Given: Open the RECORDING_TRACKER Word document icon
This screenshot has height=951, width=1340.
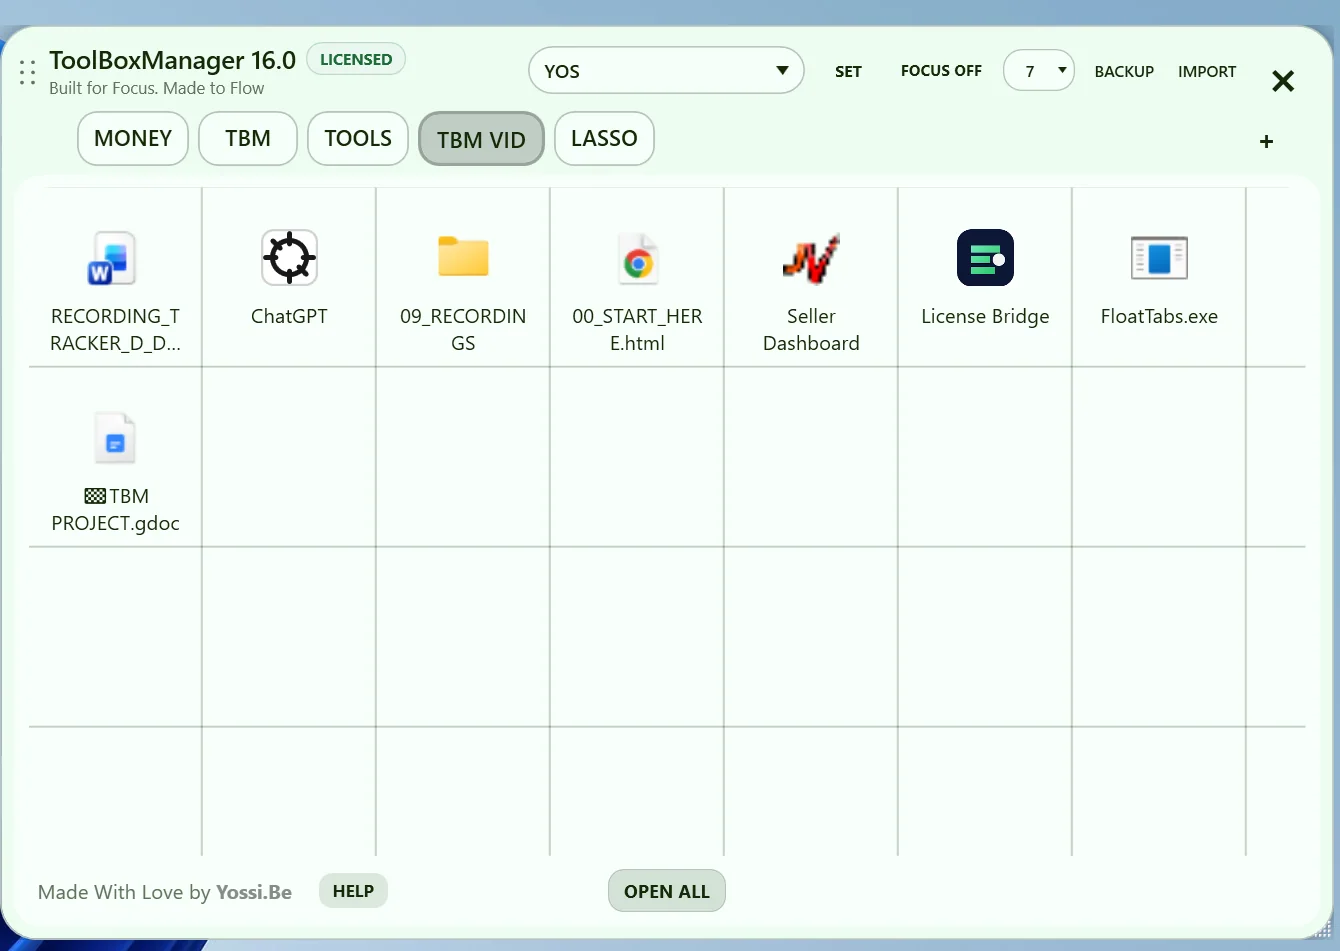Looking at the screenshot, I should [112, 258].
